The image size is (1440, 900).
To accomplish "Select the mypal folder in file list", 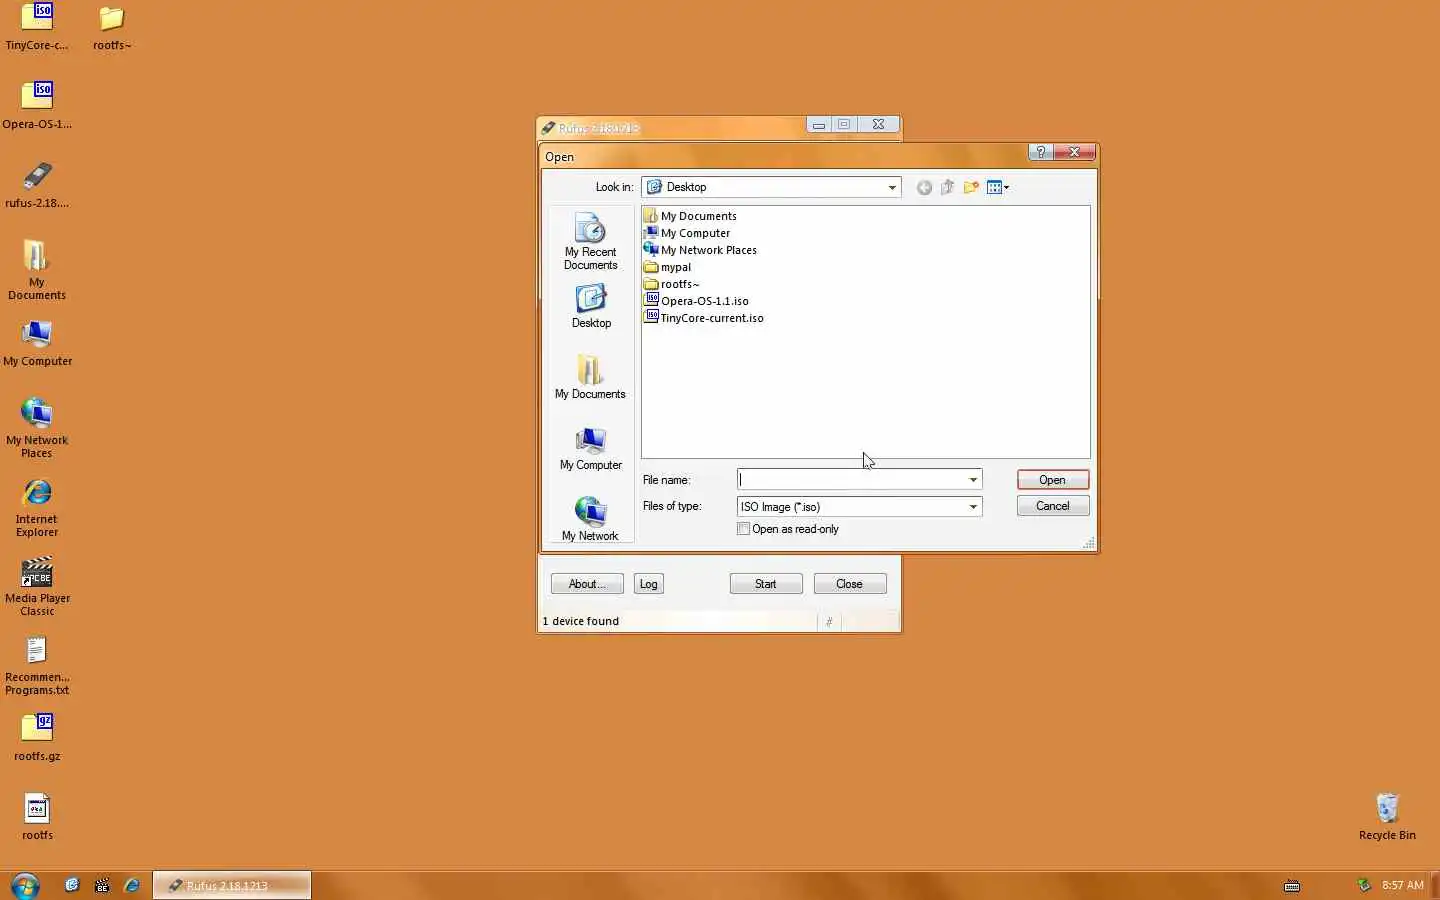I will pos(667,267).
